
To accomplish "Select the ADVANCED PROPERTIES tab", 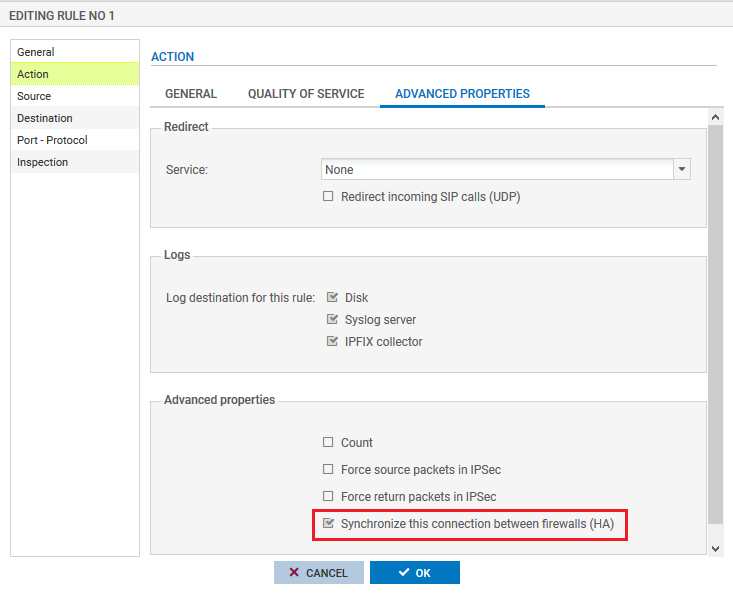I will (462, 94).
